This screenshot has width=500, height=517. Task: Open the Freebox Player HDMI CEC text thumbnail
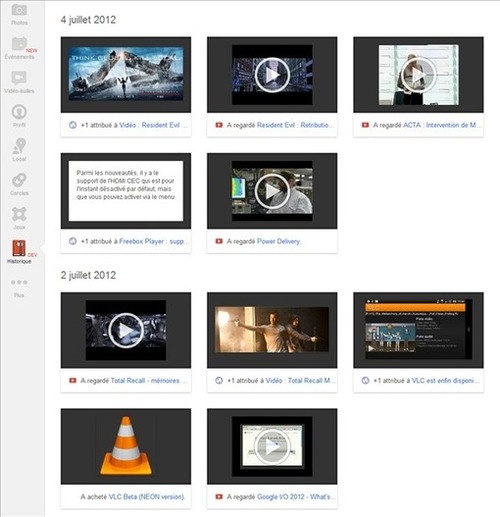[x=126, y=191]
